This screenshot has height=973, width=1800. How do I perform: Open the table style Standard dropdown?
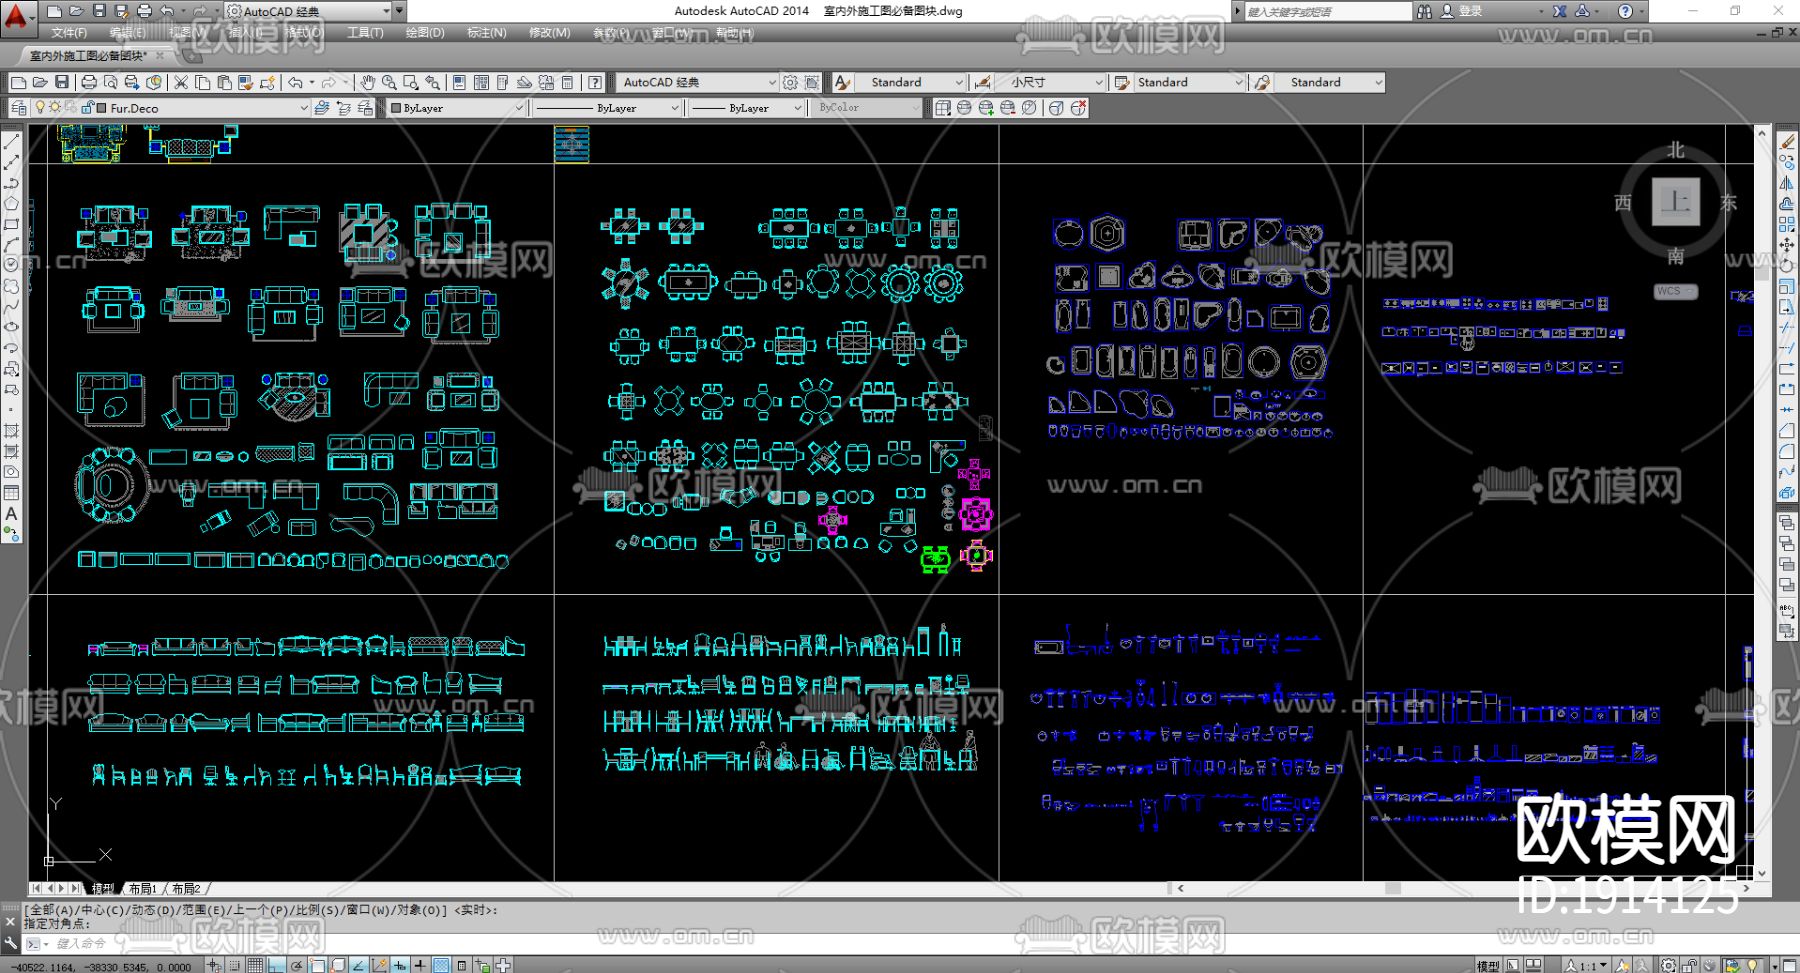pos(1239,82)
